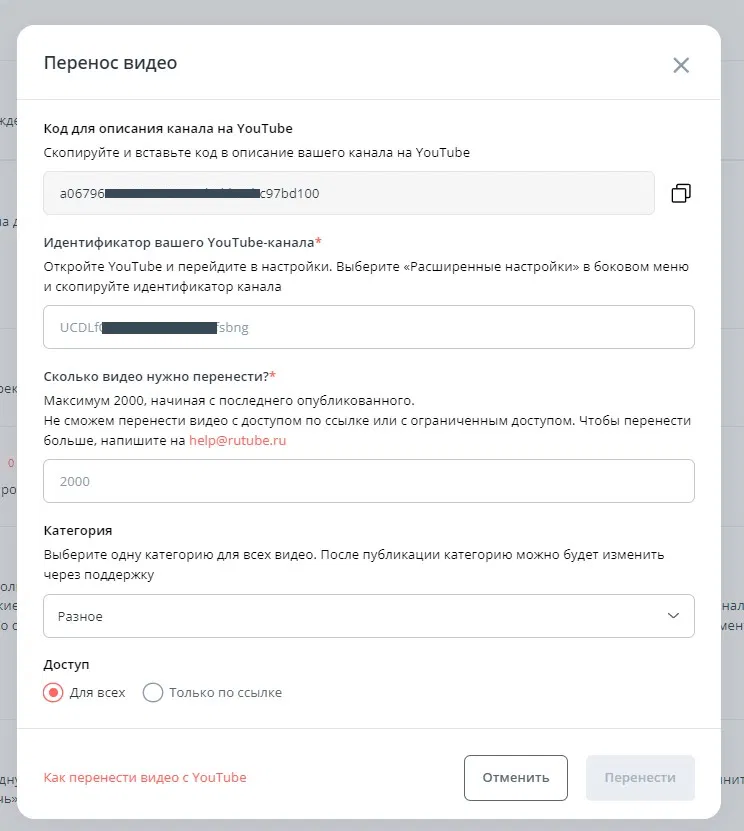The image size is (744, 831).
Task: Click the Идентификатор вашего YouTube-канала label
Action: click(180, 242)
